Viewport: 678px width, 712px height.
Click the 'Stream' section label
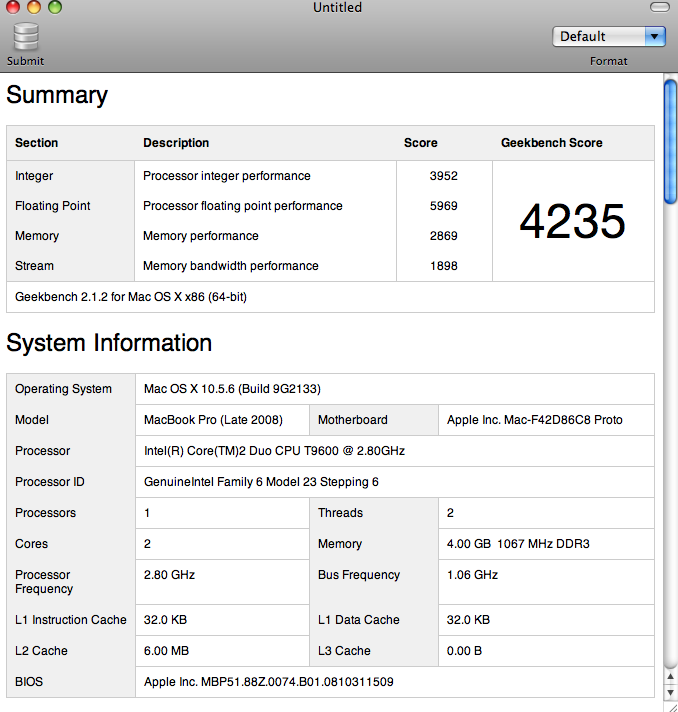coord(34,266)
